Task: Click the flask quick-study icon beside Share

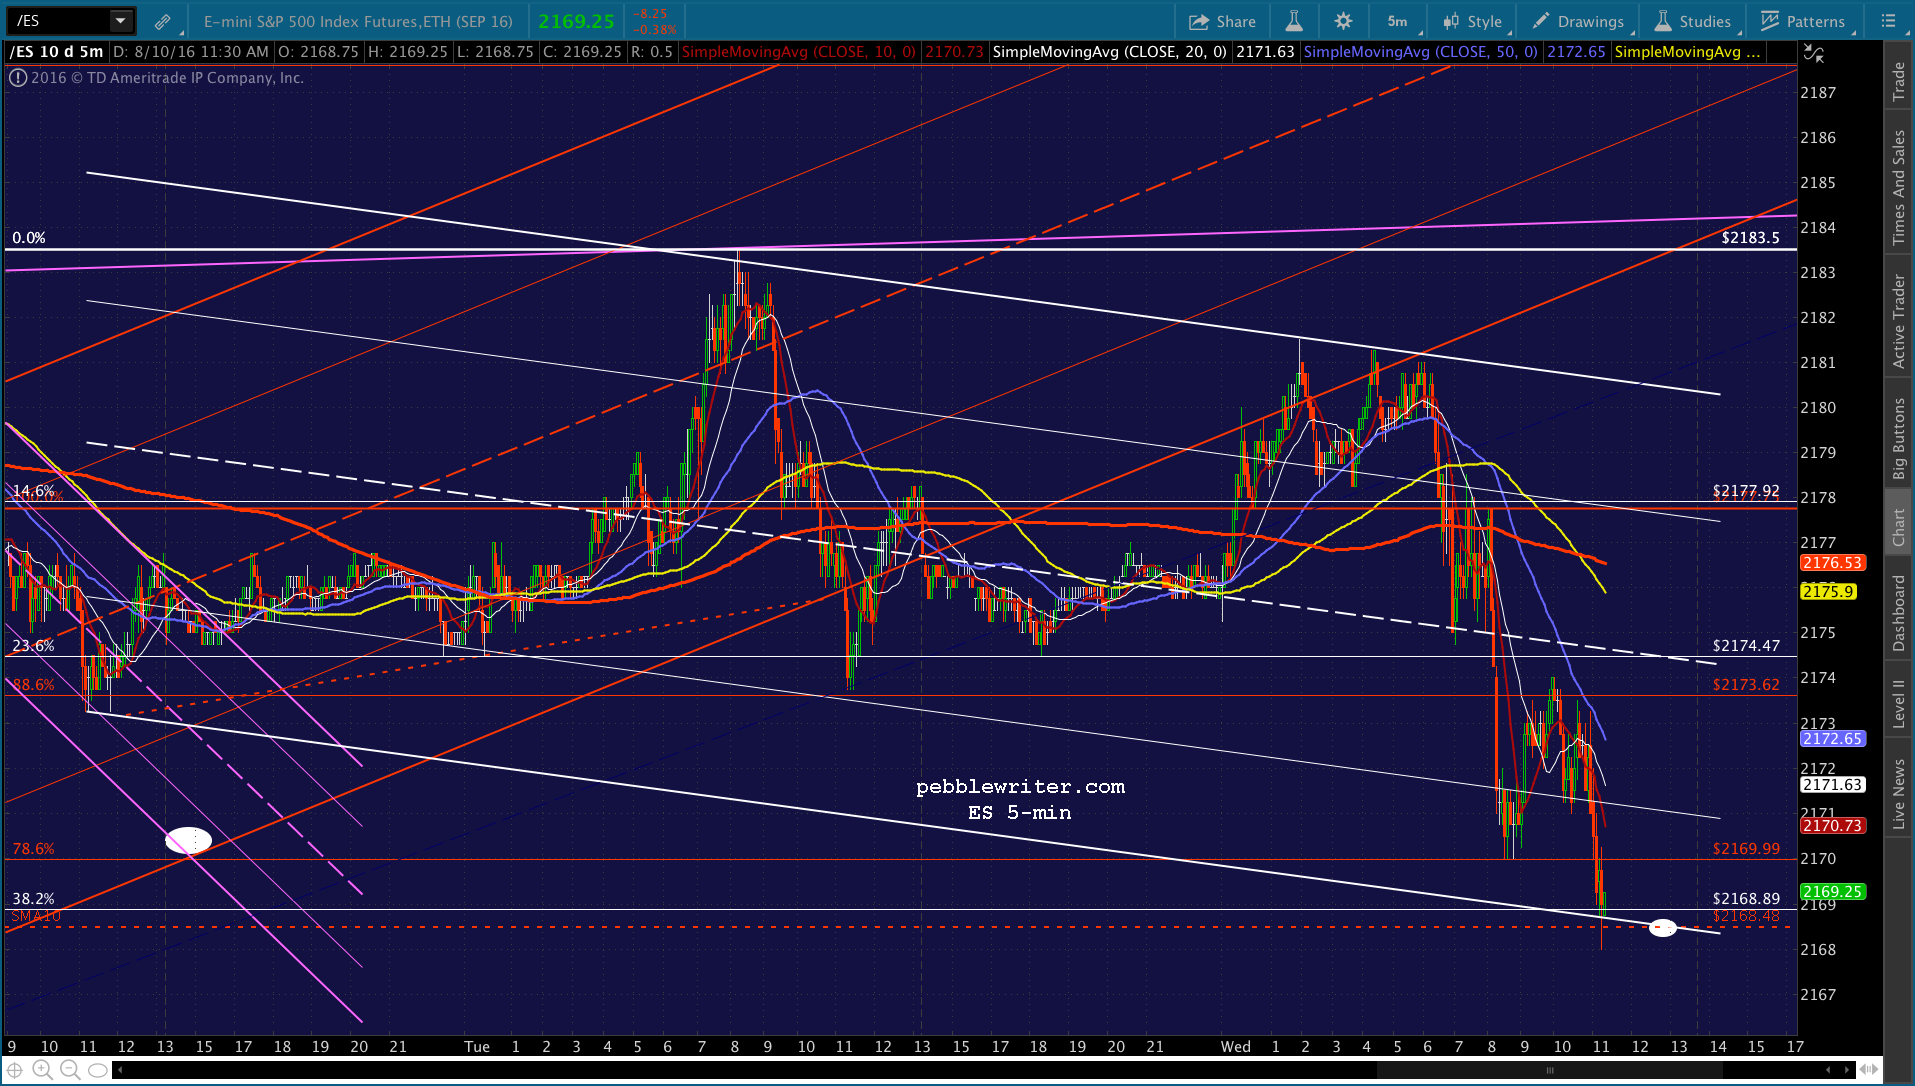Action: pyautogui.click(x=1293, y=21)
